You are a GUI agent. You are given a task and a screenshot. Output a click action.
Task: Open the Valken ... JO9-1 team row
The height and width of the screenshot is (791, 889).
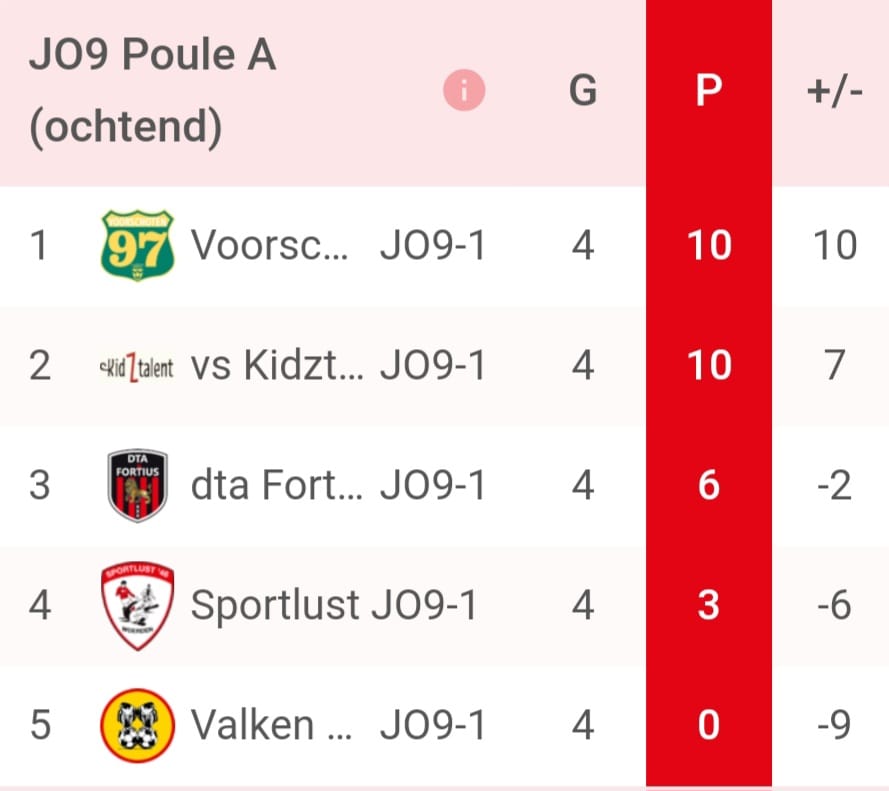[444, 725]
